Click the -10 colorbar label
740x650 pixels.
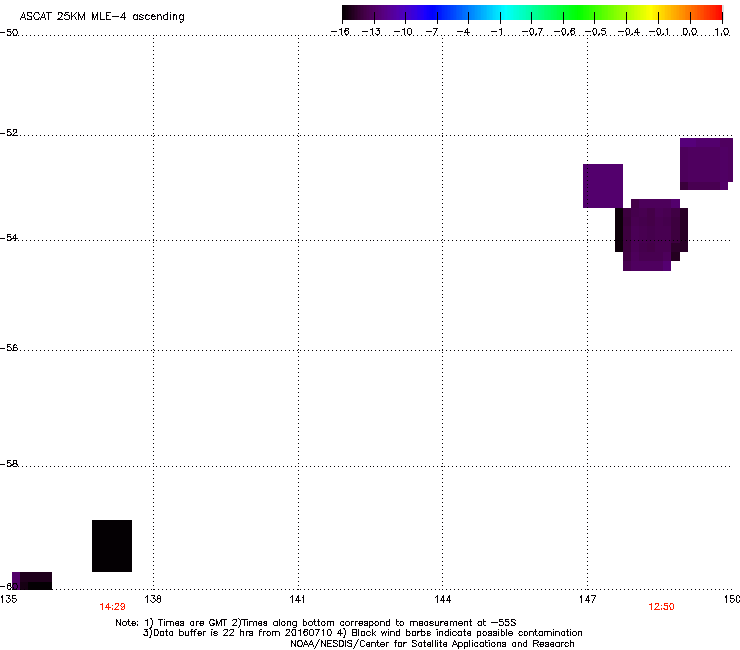pyautogui.click(x=403, y=32)
